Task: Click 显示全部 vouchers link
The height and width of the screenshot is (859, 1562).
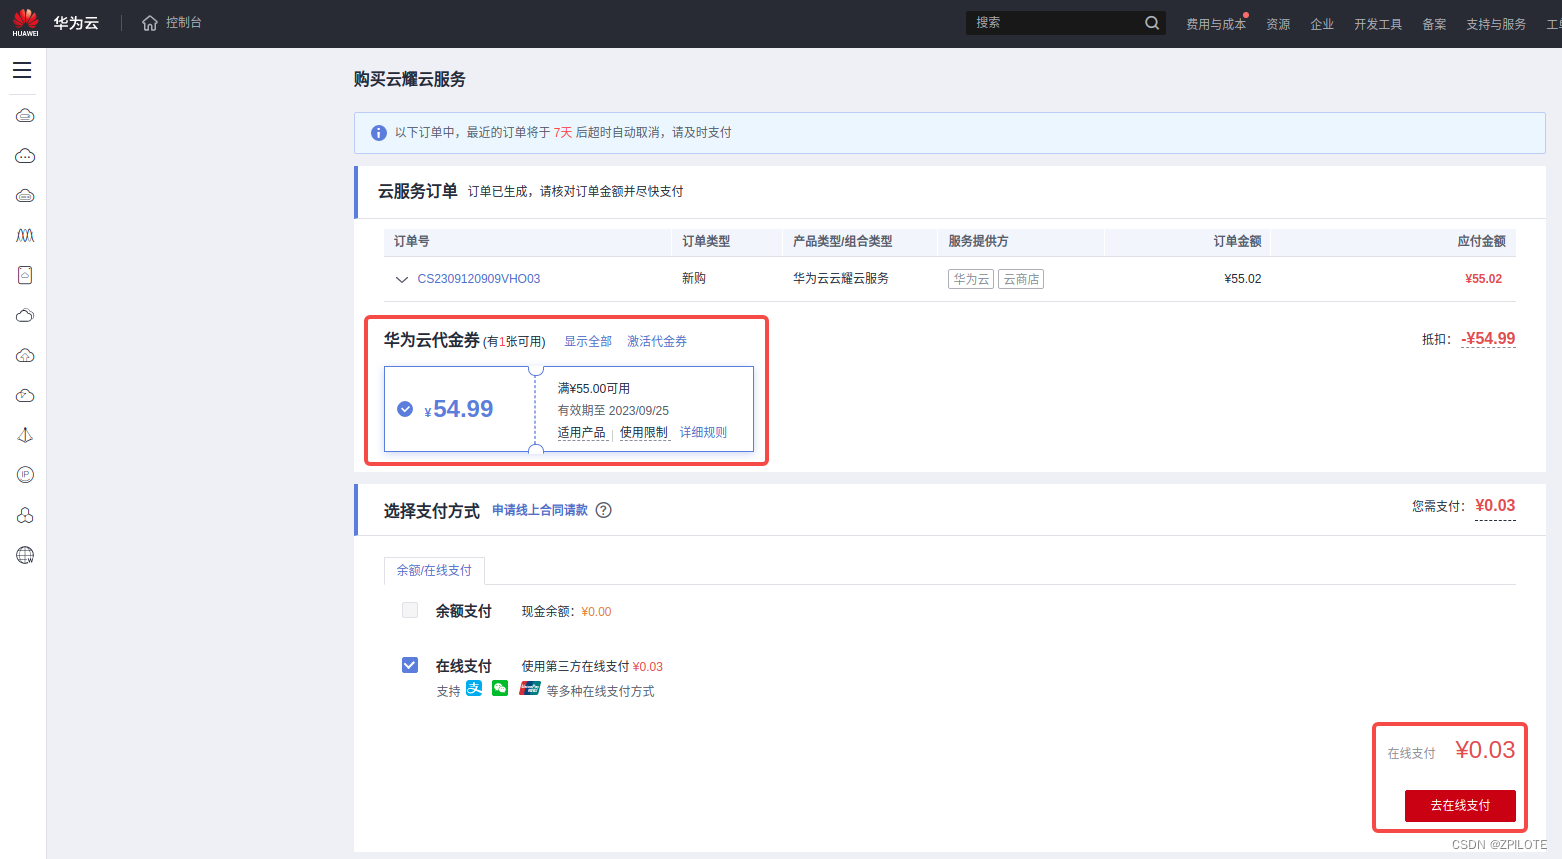Action: click(588, 341)
